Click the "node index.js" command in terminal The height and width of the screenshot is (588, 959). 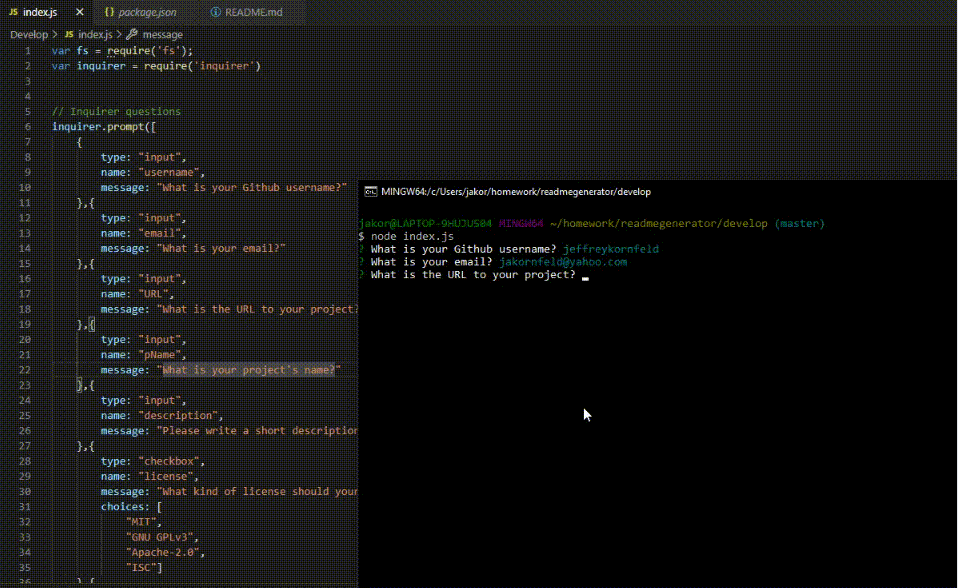412,236
